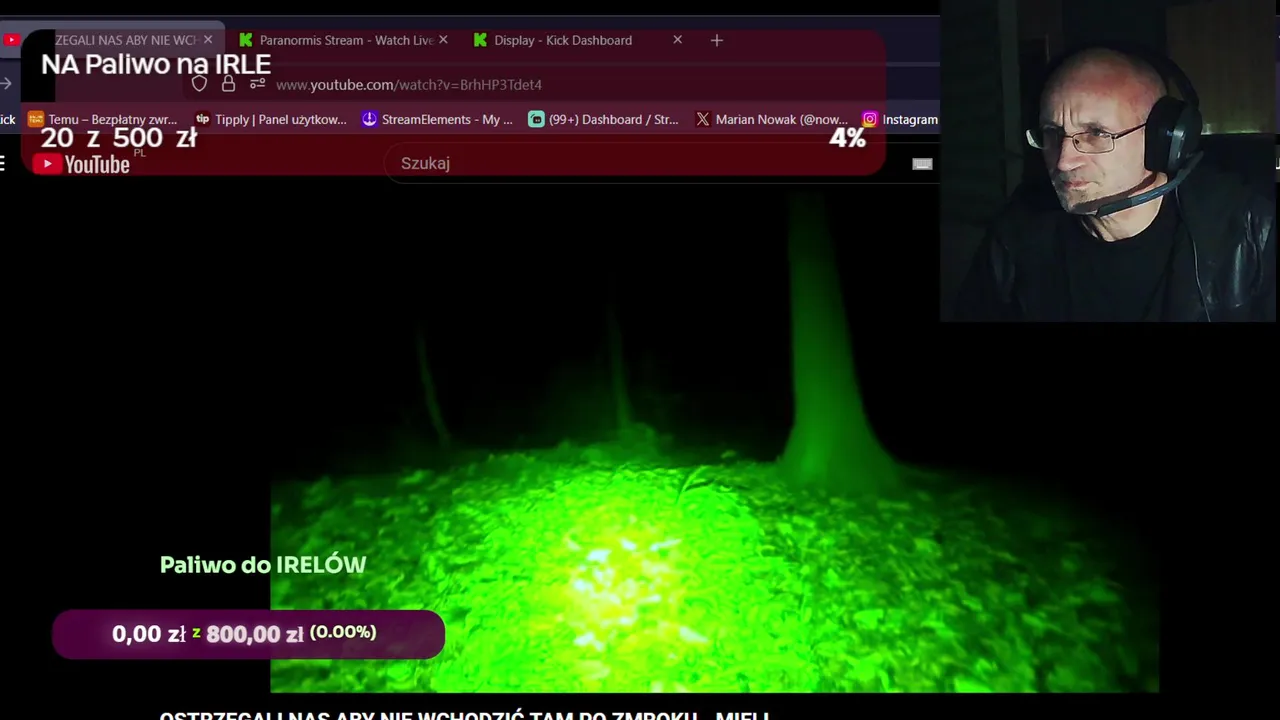Click the padlock site security icon
The height and width of the screenshot is (720, 1280).
(x=228, y=84)
